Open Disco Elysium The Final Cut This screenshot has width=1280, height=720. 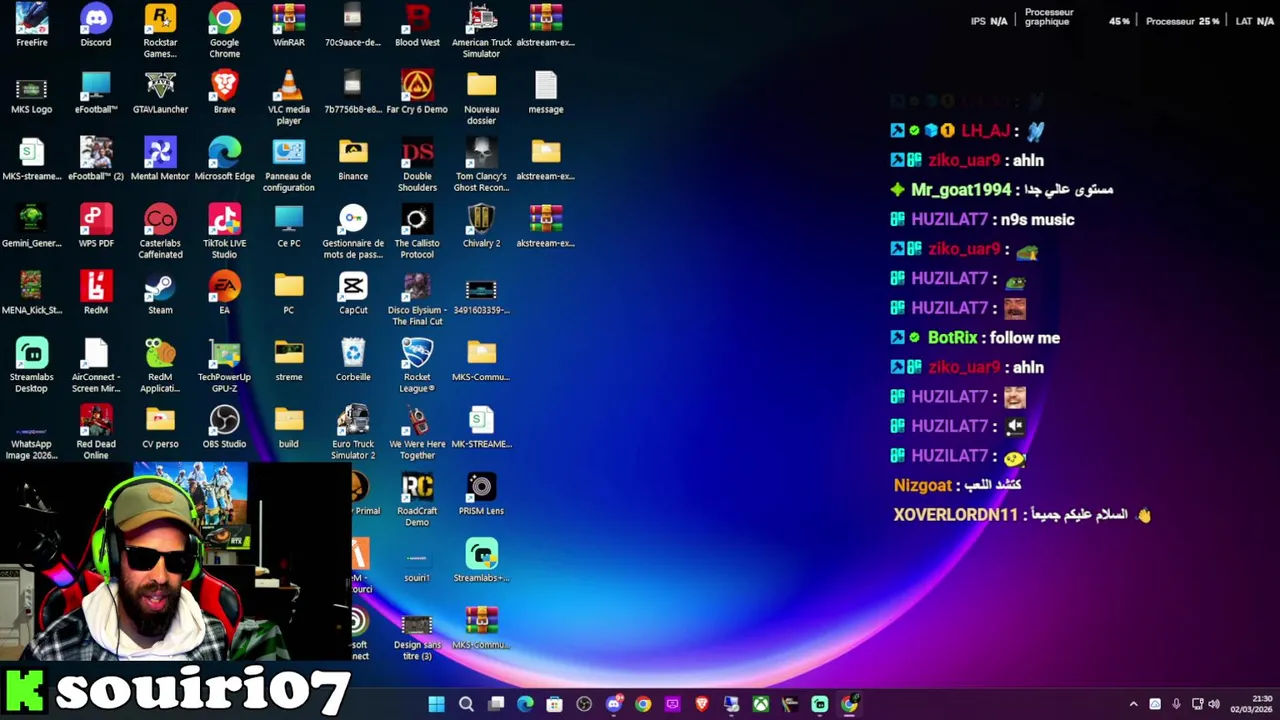tap(417, 299)
